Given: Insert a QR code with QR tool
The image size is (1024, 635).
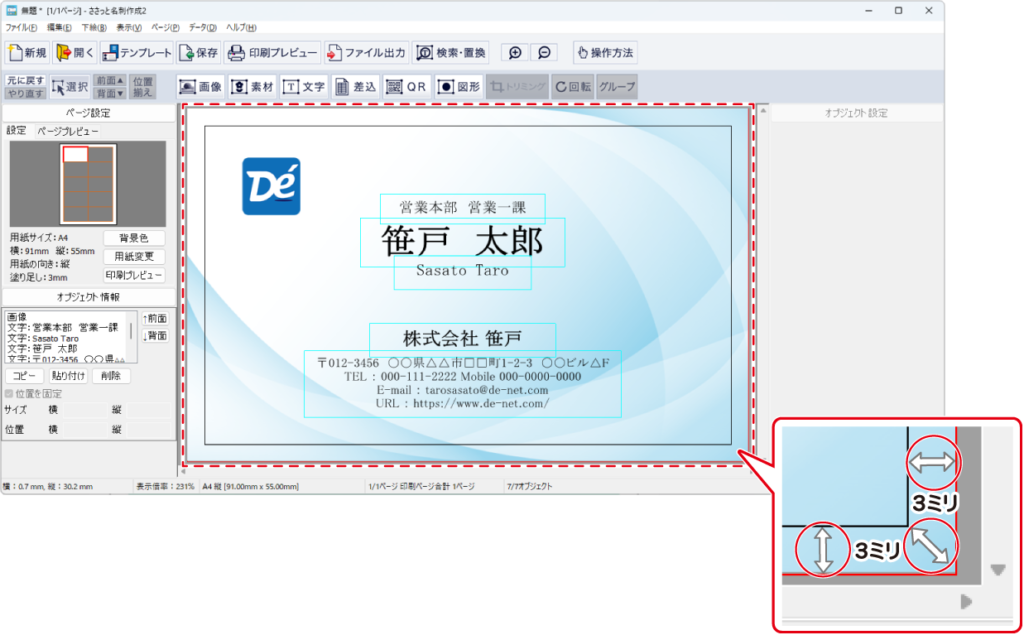Looking at the screenshot, I should pos(406,87).
